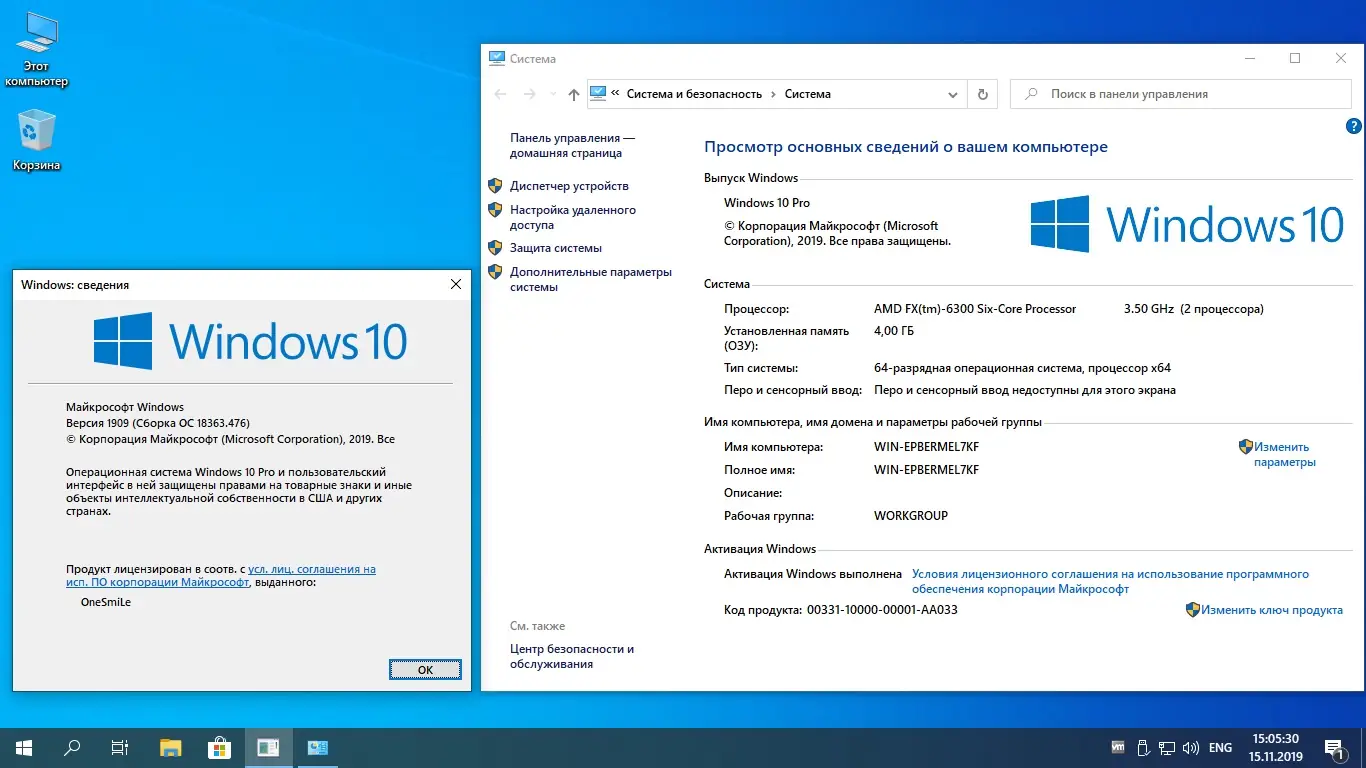The image size is (1366, 768).
Task: Select the Этот компьютер desktop icon
Action: coord(36,50)
